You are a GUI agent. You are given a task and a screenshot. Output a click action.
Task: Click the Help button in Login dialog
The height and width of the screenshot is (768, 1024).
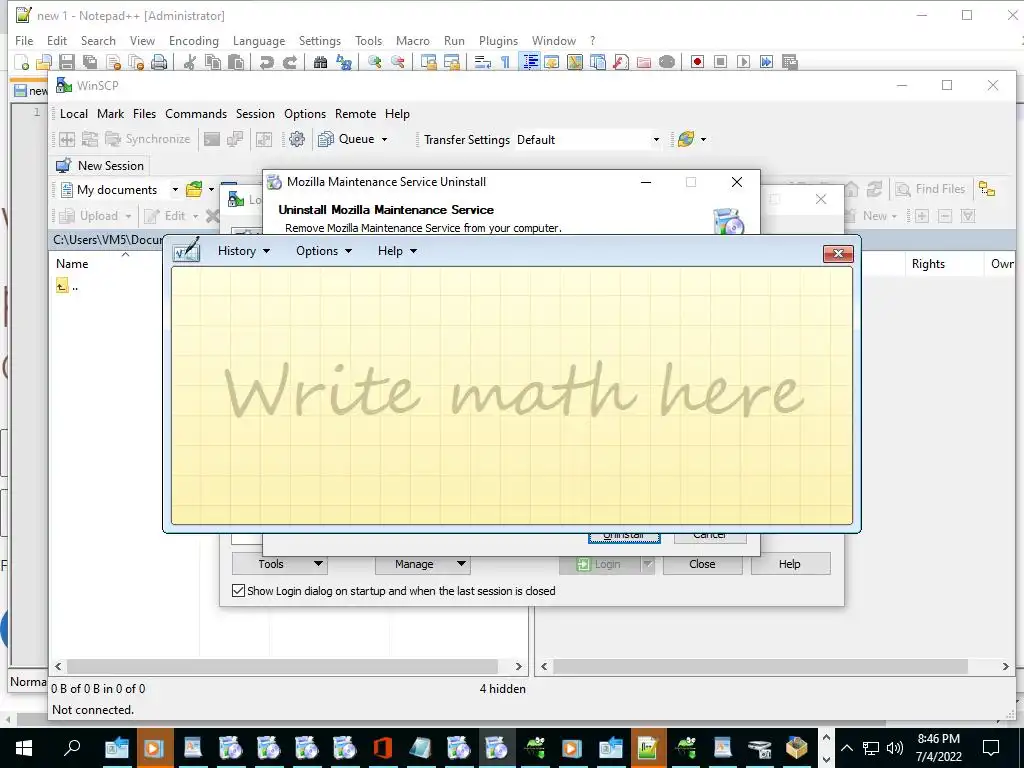[x=790, y=564]
